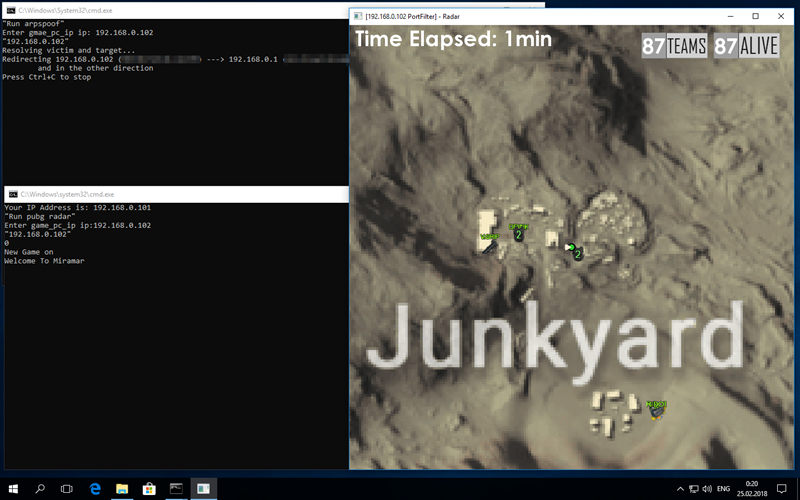Click 'Resolving victim and target...' line

pyautogui.click(x=69, y=50)
